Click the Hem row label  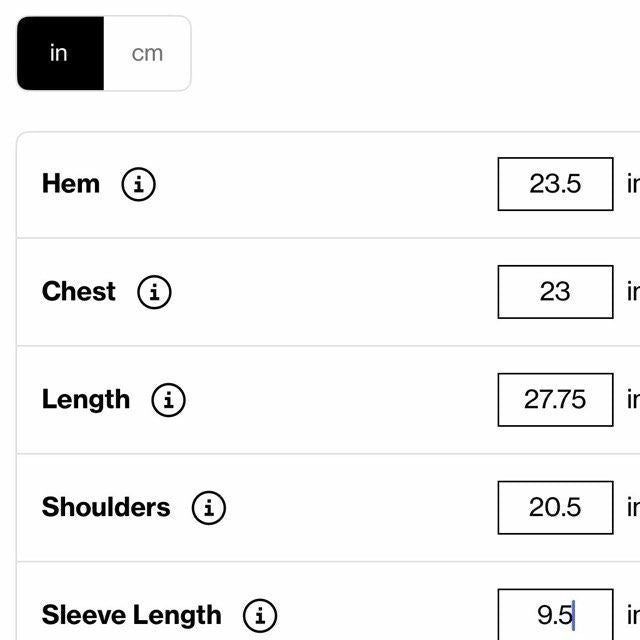pos(71,184)
